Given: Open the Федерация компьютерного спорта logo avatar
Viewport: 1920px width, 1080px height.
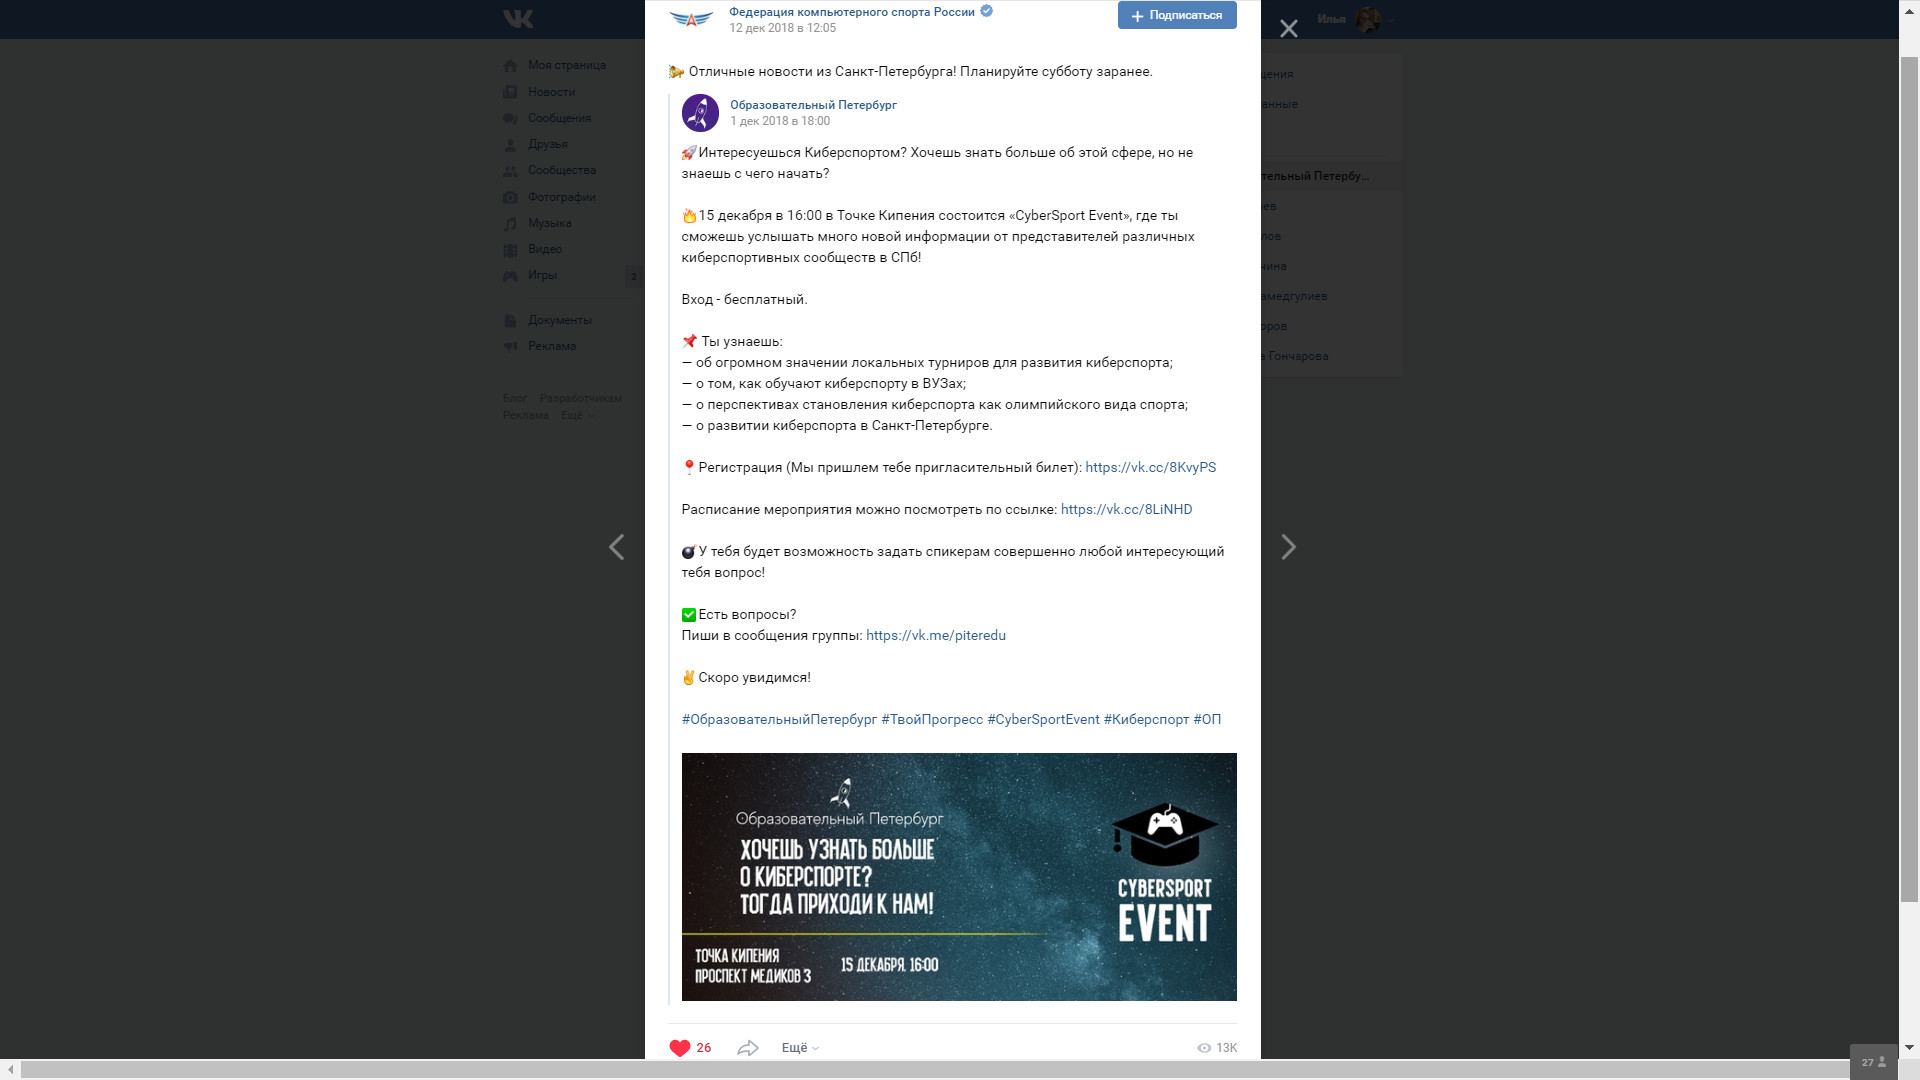Looking at the screenshot, I should (x=691, y=19).
